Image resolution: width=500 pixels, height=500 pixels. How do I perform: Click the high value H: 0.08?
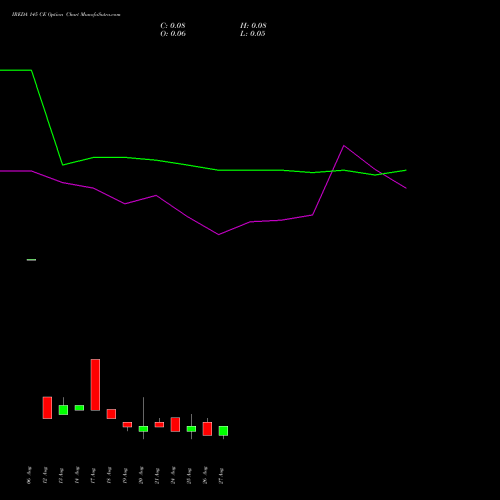(253, 26)
